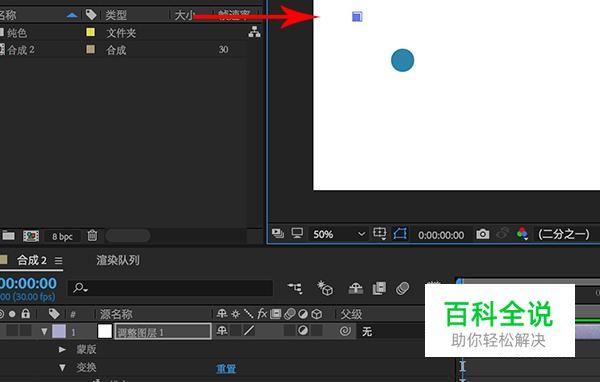This screenshot has width=600, height=382.
Task: Toggle hide shy layers icon in timeline toolbar
Action: (355, 288)
